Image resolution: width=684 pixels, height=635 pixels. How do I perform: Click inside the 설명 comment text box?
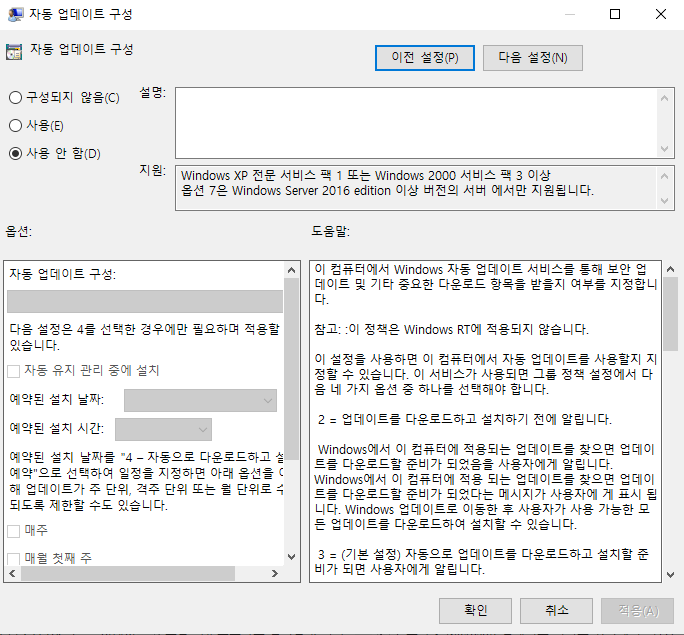417,123
